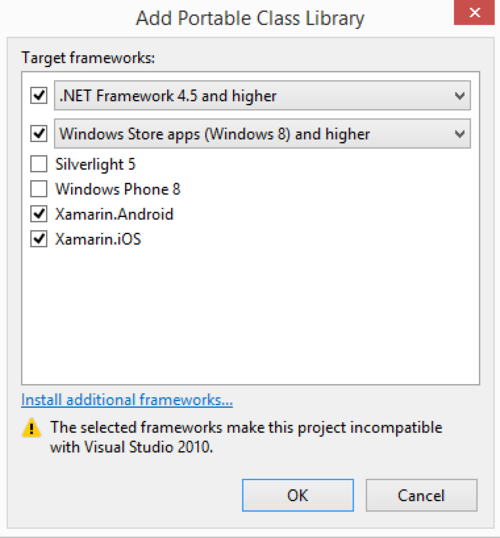
Task: Click the Silverlight 5 label text
Action: (95, 164)
